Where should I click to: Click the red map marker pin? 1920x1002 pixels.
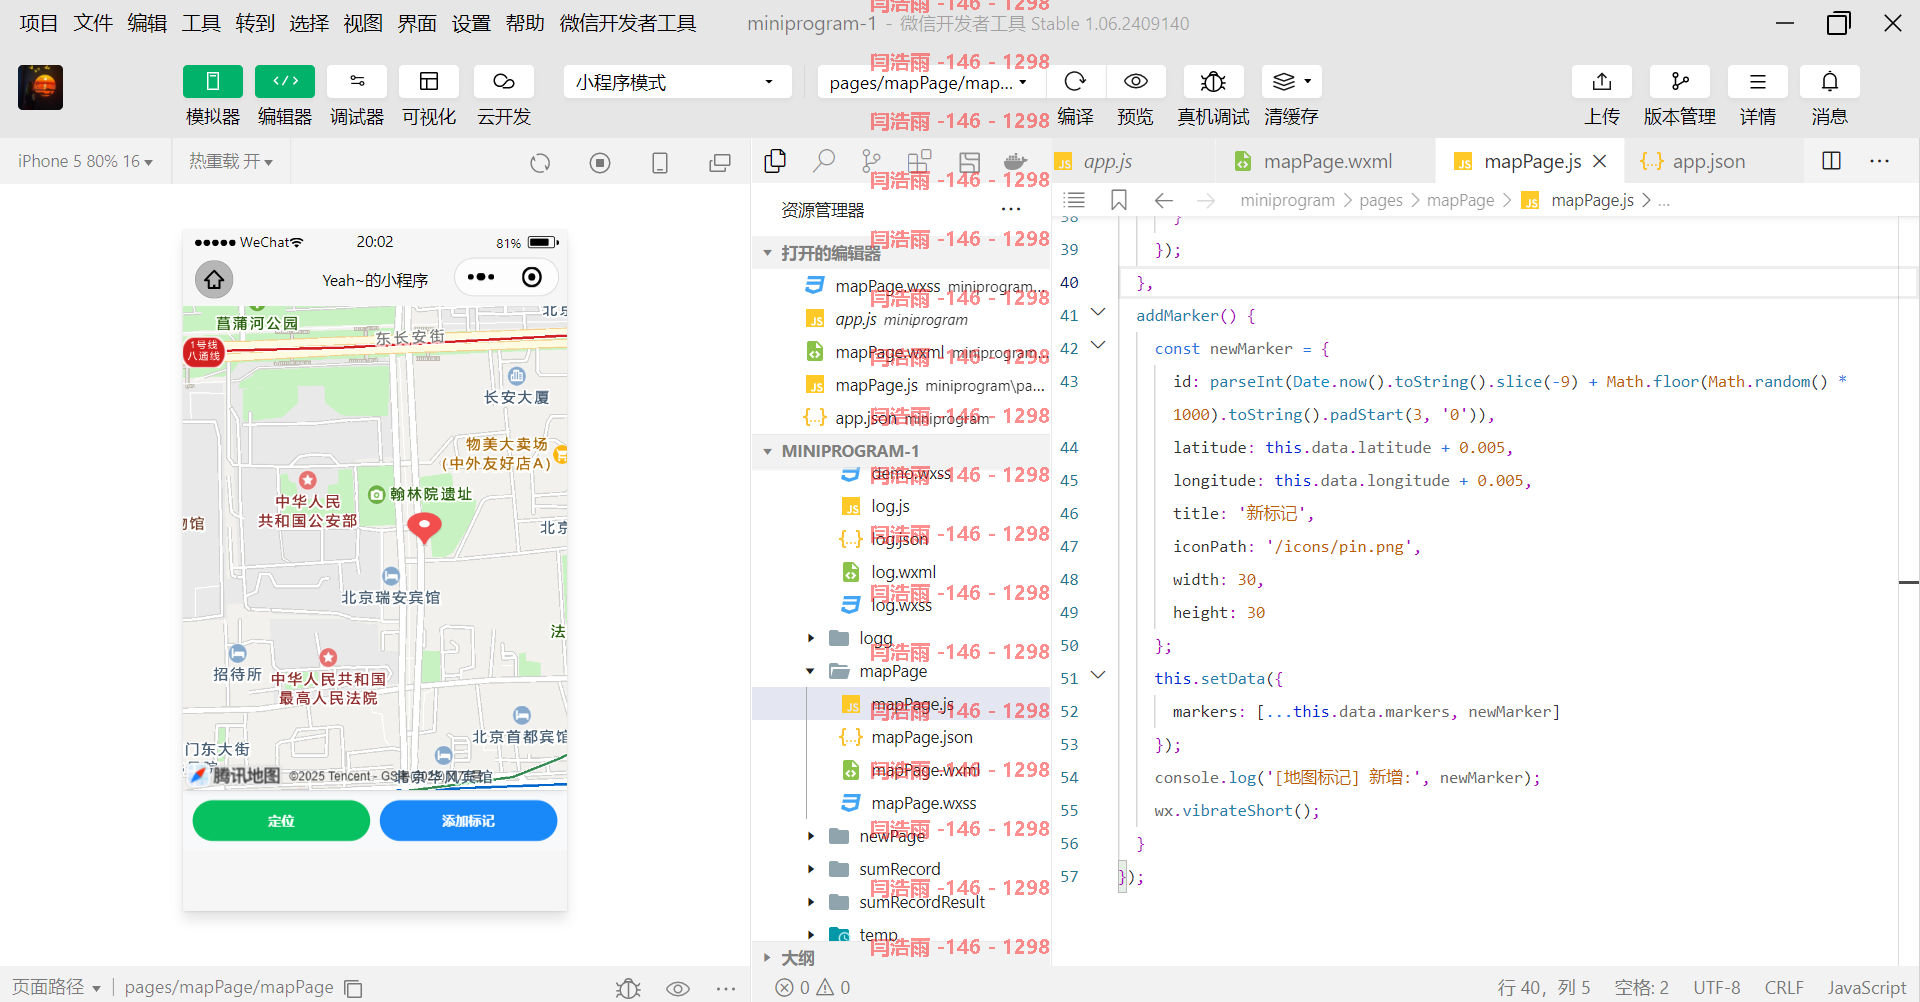coord(424,527)
